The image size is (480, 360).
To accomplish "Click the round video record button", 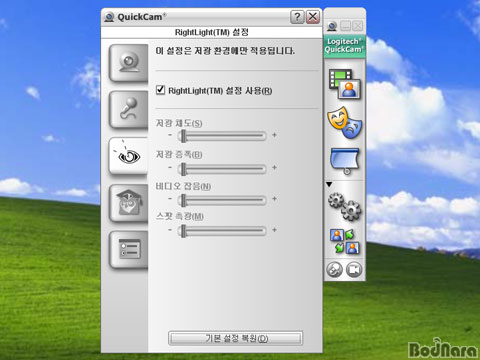I will click(x=354, y=270).
